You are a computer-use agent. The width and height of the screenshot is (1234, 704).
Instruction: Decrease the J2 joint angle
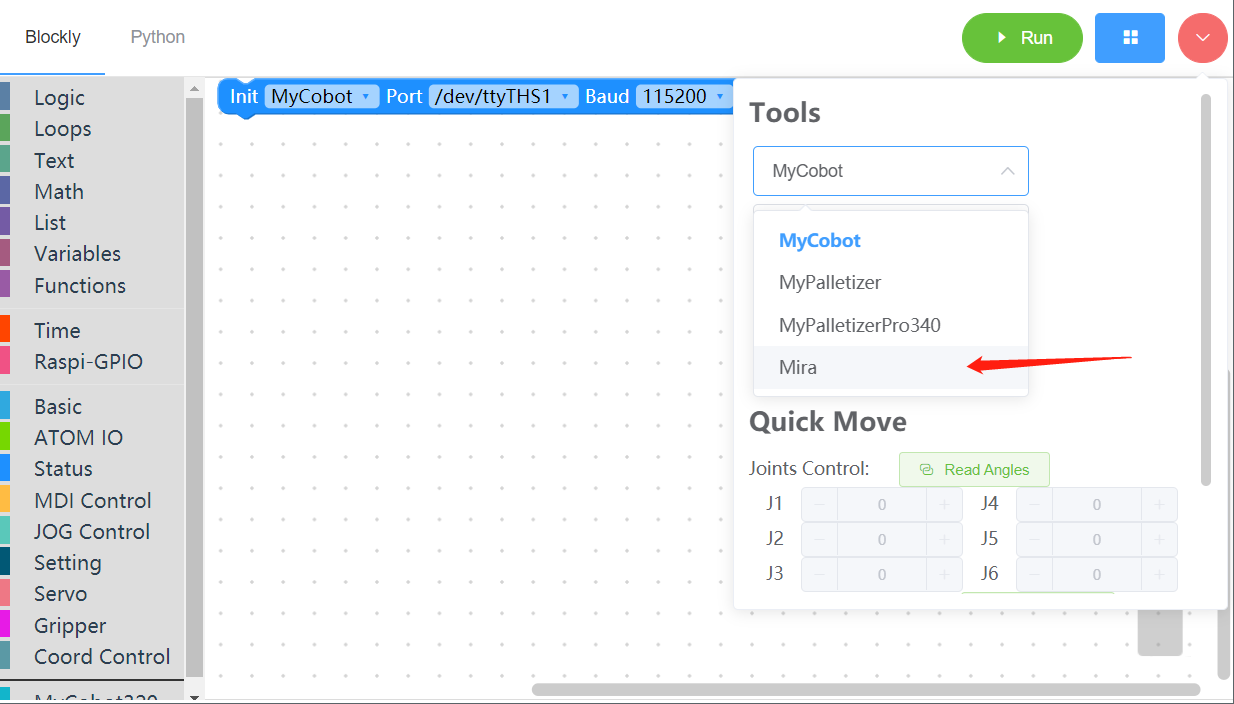[x=819, y=539]
